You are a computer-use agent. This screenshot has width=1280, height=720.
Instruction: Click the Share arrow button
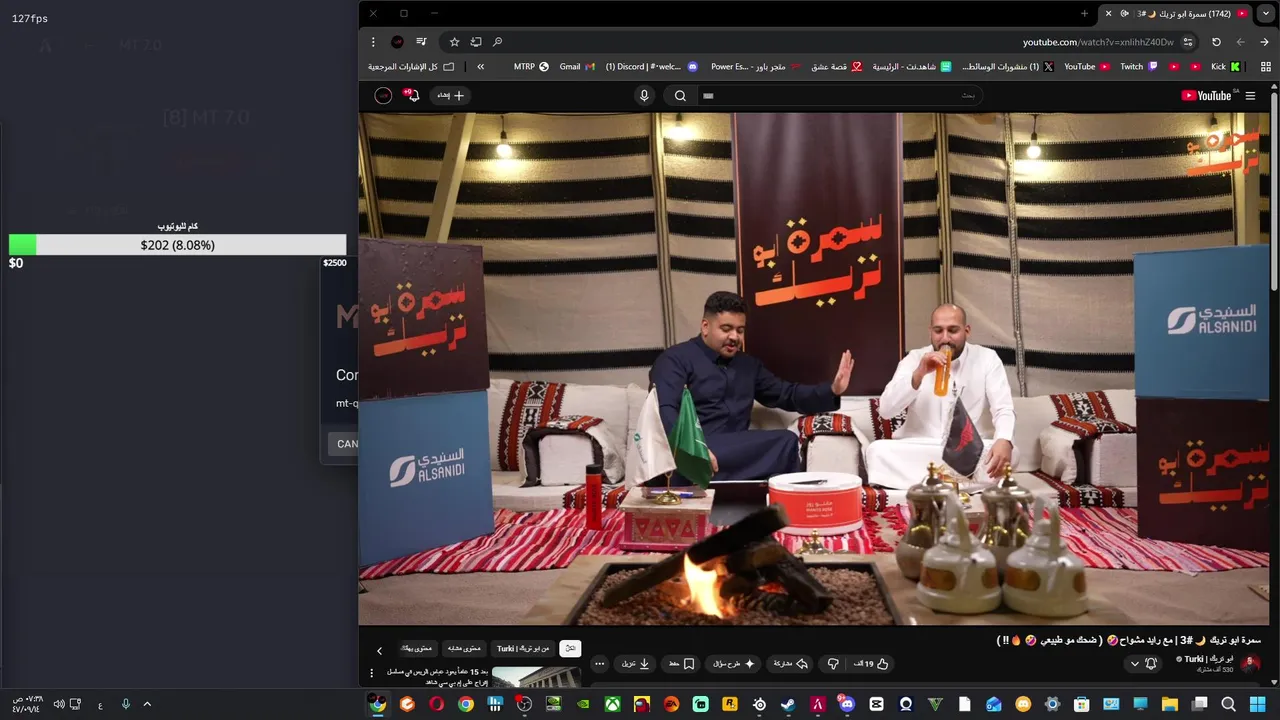coord(790,664)
